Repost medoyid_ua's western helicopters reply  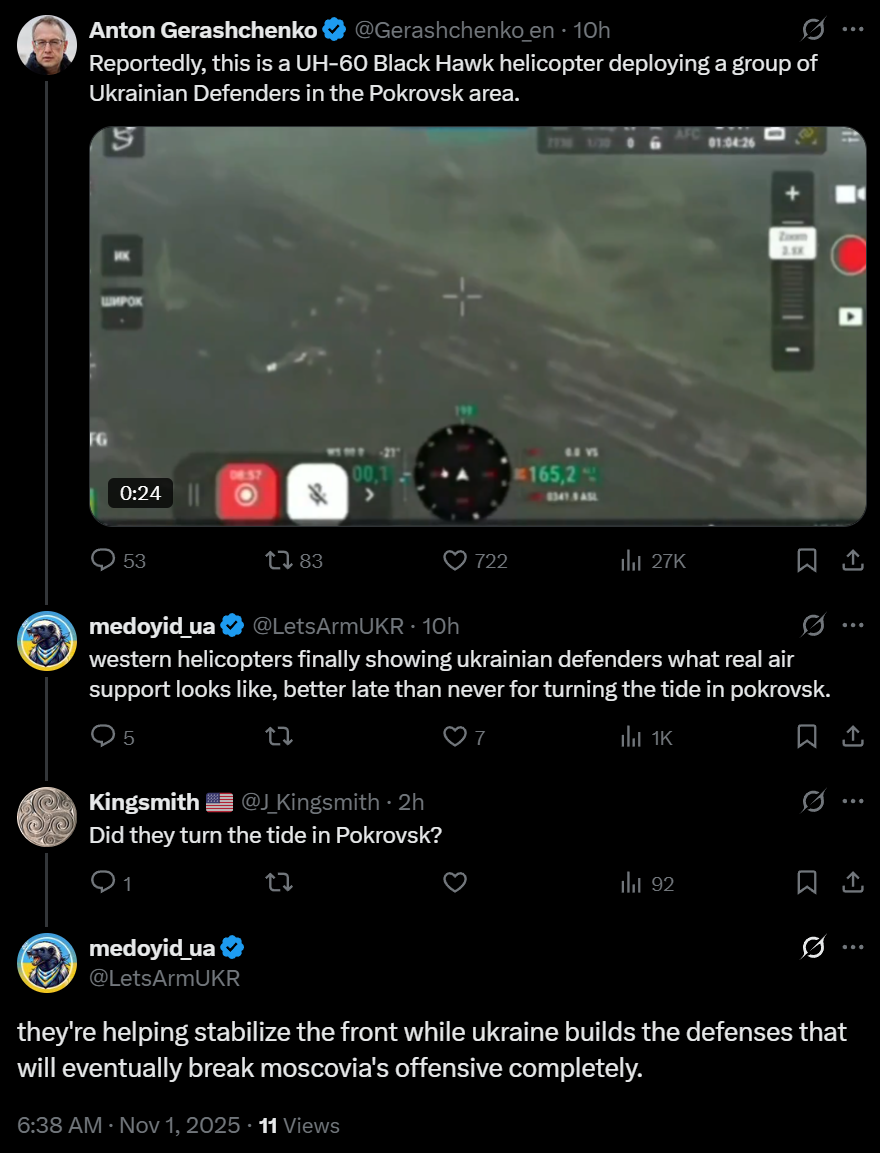pyautogui.click(x=279, y=737)
